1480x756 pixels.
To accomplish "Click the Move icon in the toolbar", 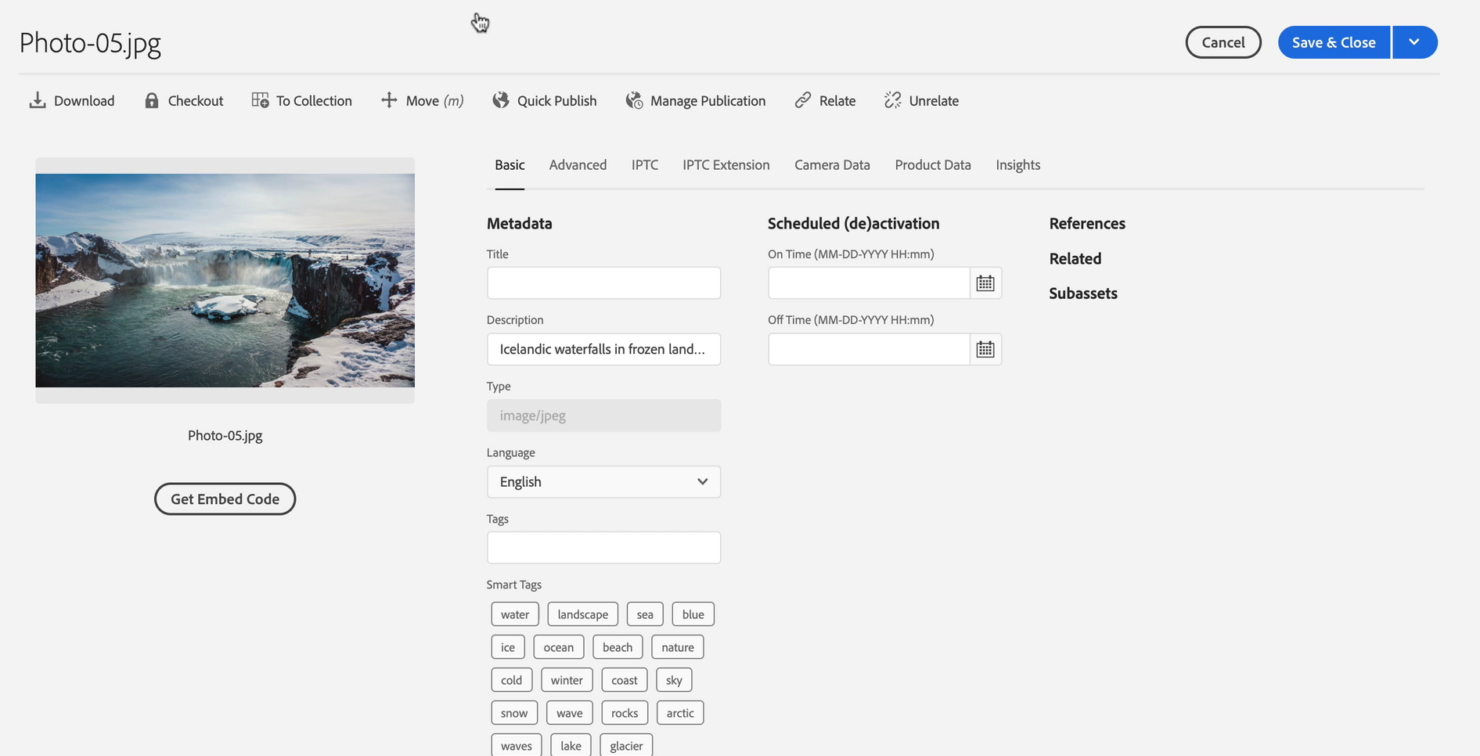I will 389,100.
